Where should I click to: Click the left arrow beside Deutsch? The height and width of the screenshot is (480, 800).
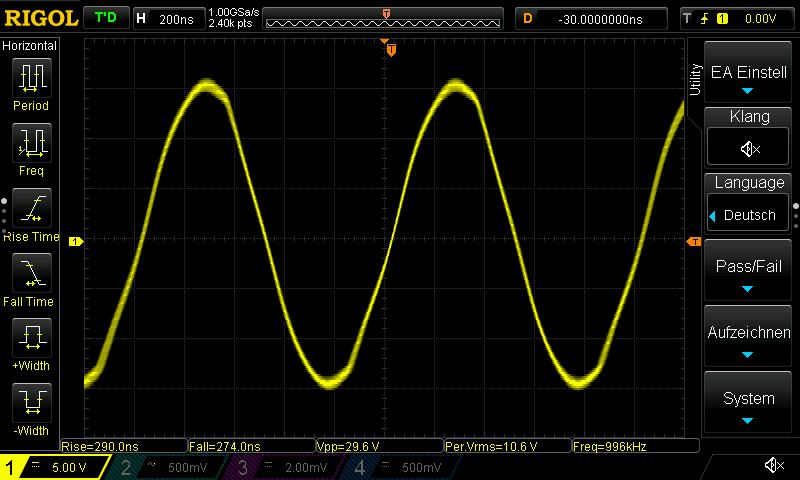point(712,216)
